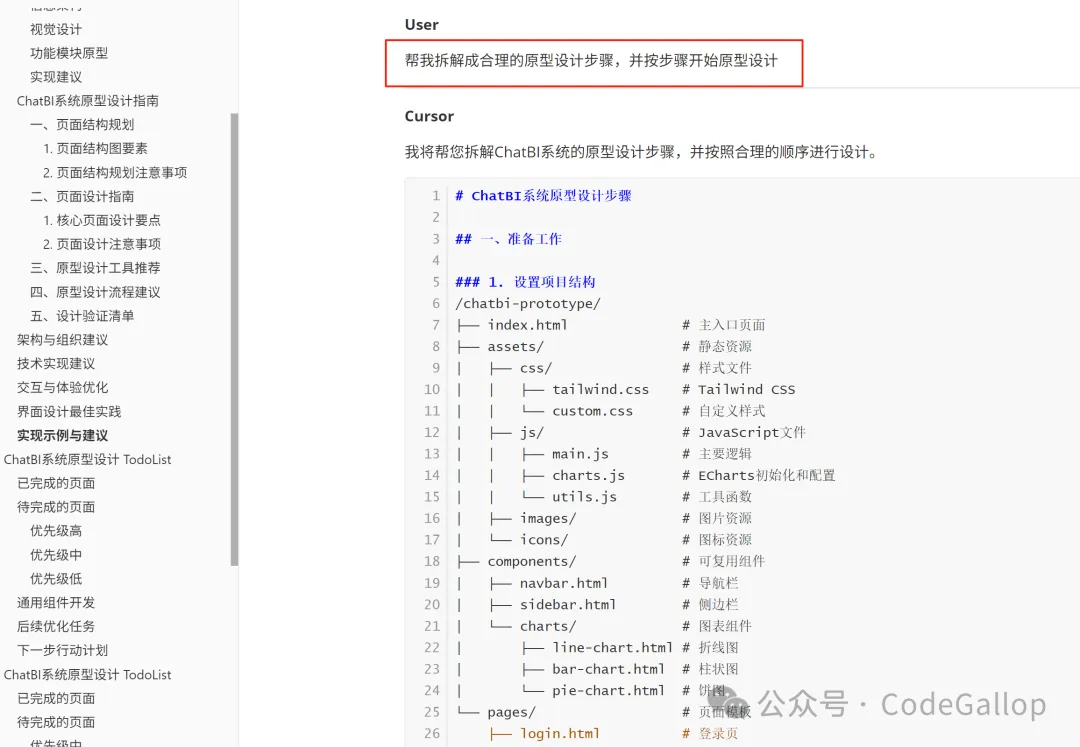Image resolution: width=1080 pixels, height=747 pixels.
Task: Open 1. 核心页面设计要点 entry
Action: click(x=102, y=220)
